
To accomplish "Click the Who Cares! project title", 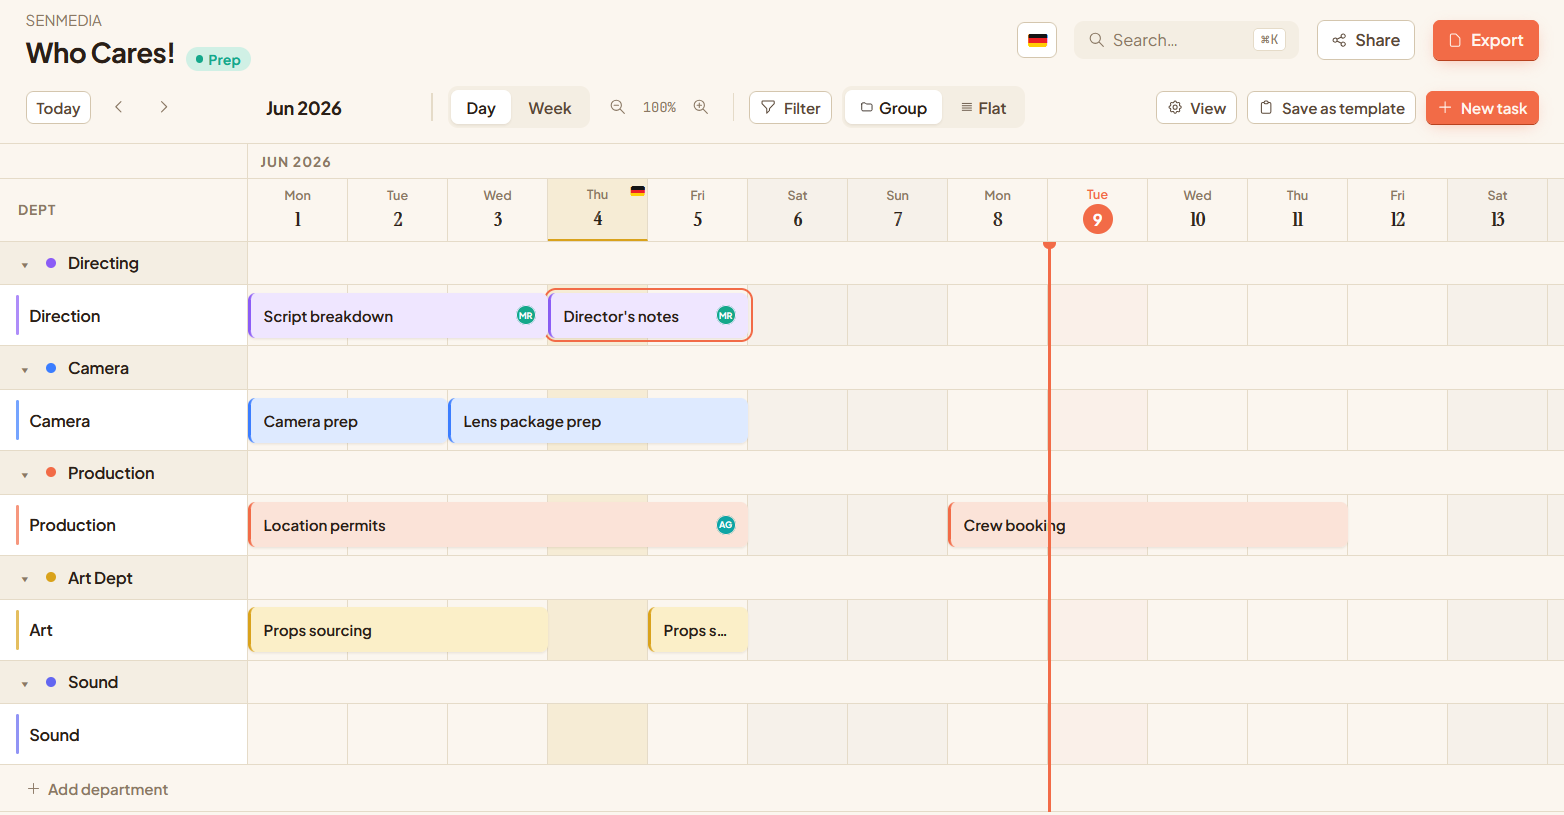I will tap(100, 53).
